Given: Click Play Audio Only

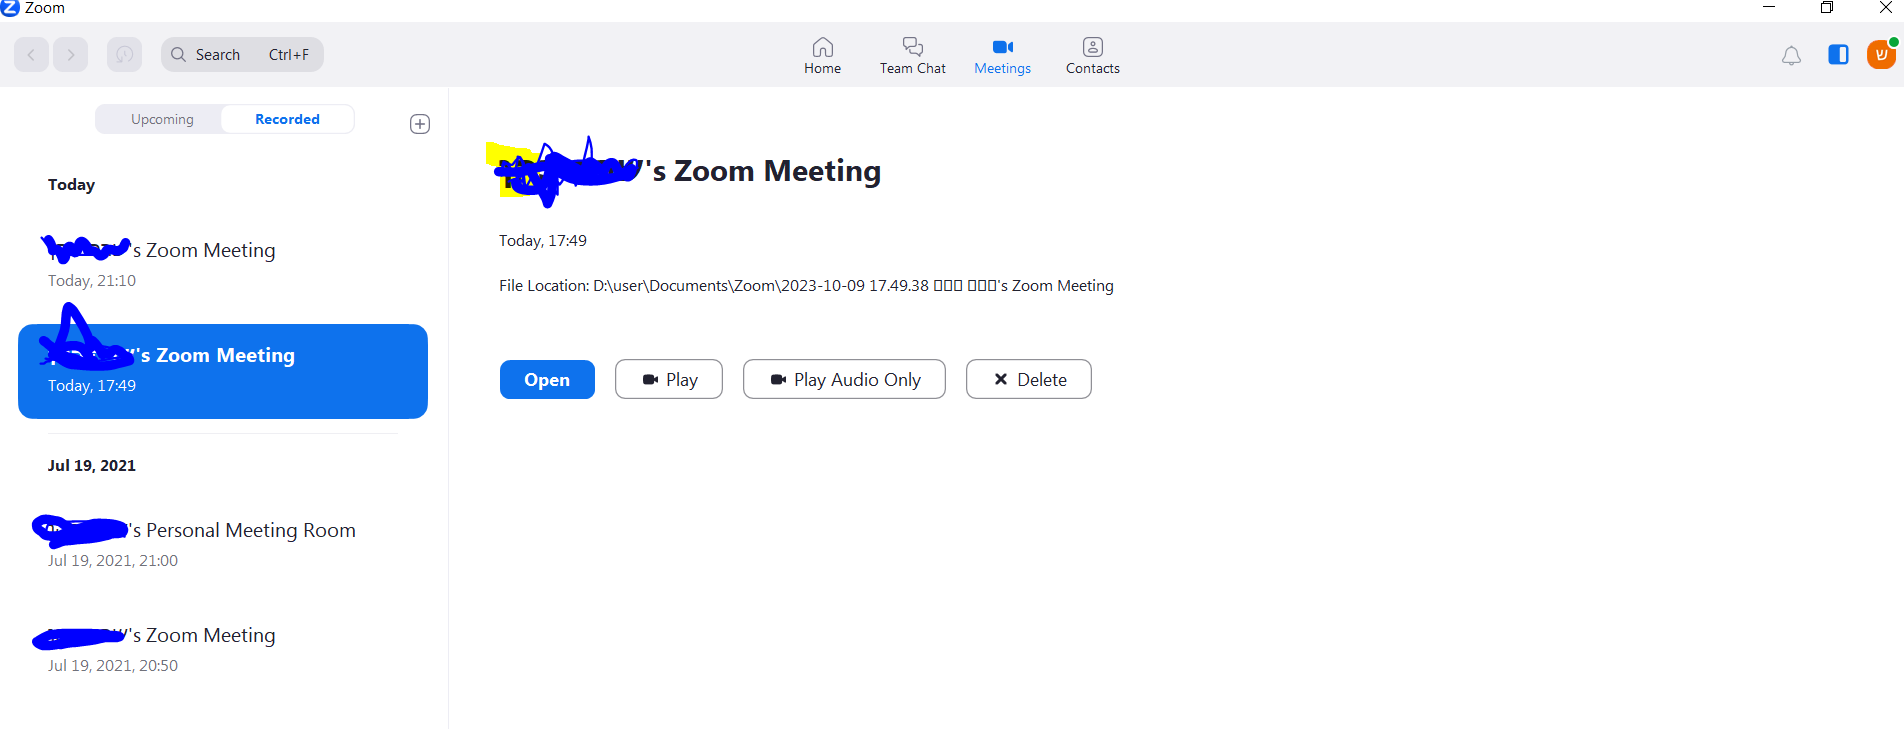Looking at the screenshot, I should coord(844,379).
